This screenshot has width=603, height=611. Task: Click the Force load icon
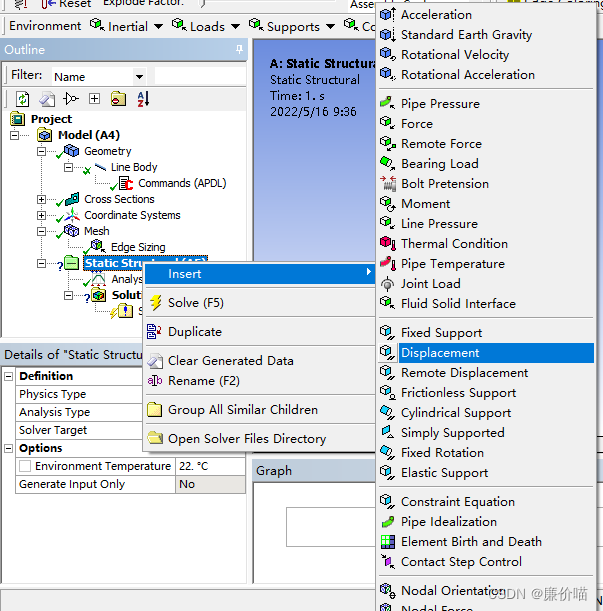[387, 124]
